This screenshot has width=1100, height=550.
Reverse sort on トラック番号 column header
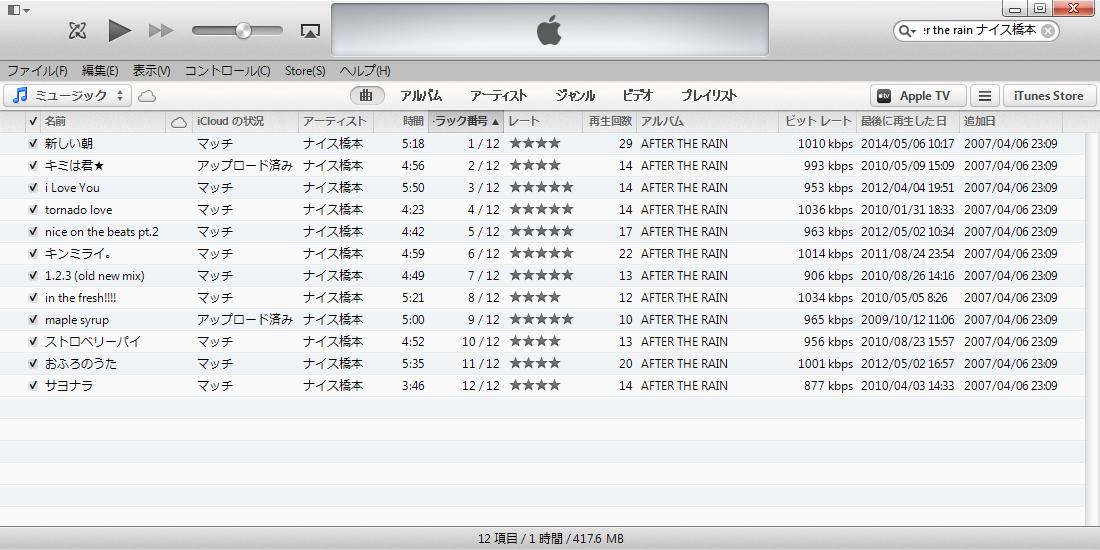[x=466, y=121]
